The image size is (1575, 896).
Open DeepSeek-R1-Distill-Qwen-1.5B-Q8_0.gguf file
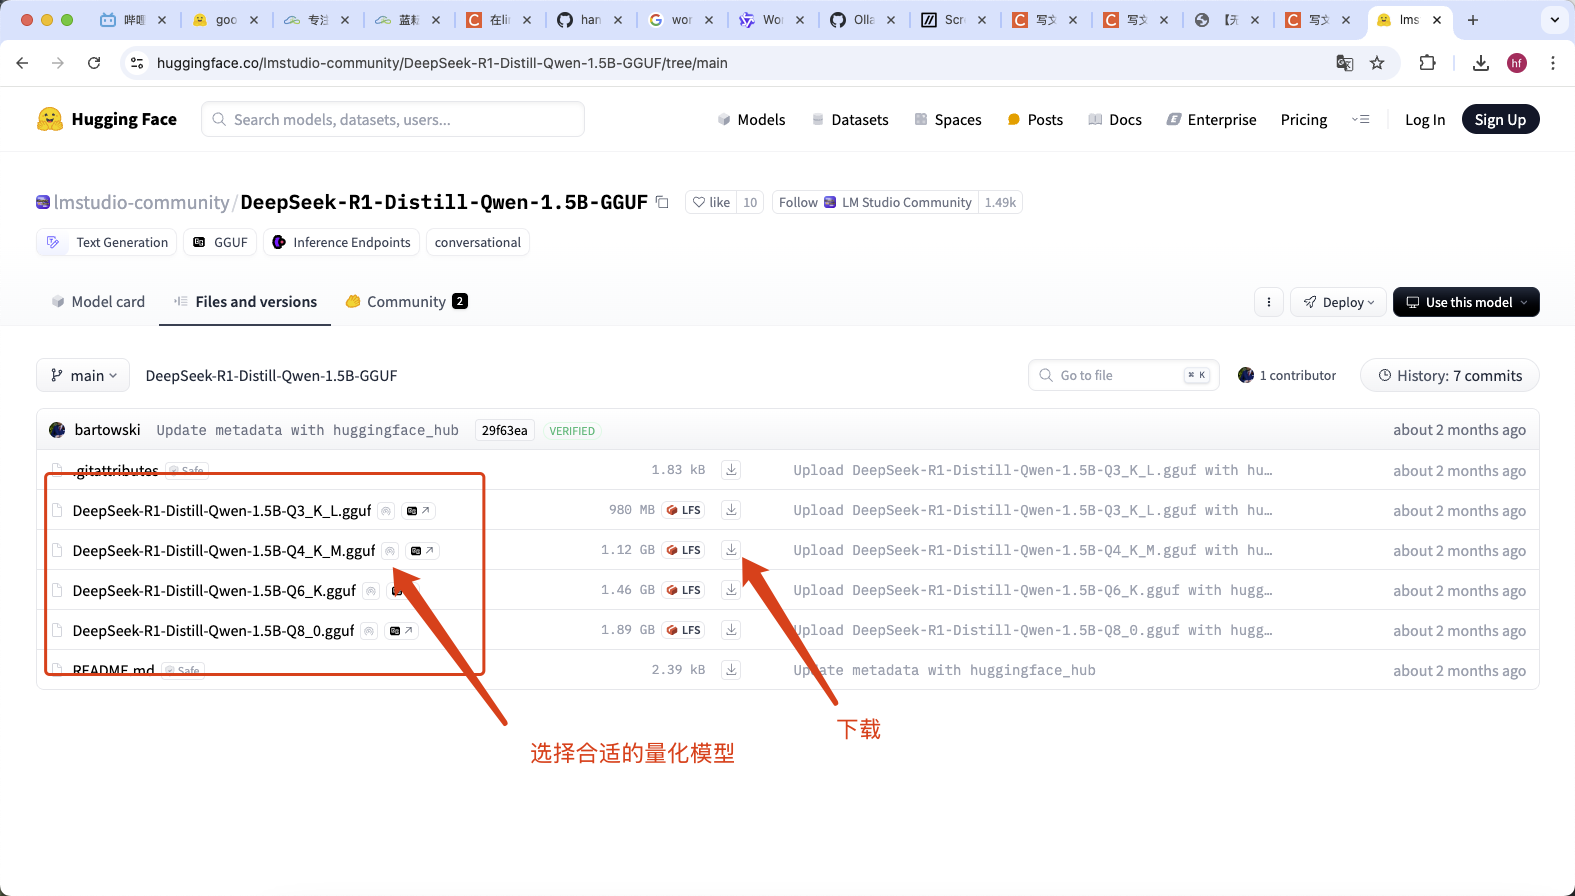213,631
